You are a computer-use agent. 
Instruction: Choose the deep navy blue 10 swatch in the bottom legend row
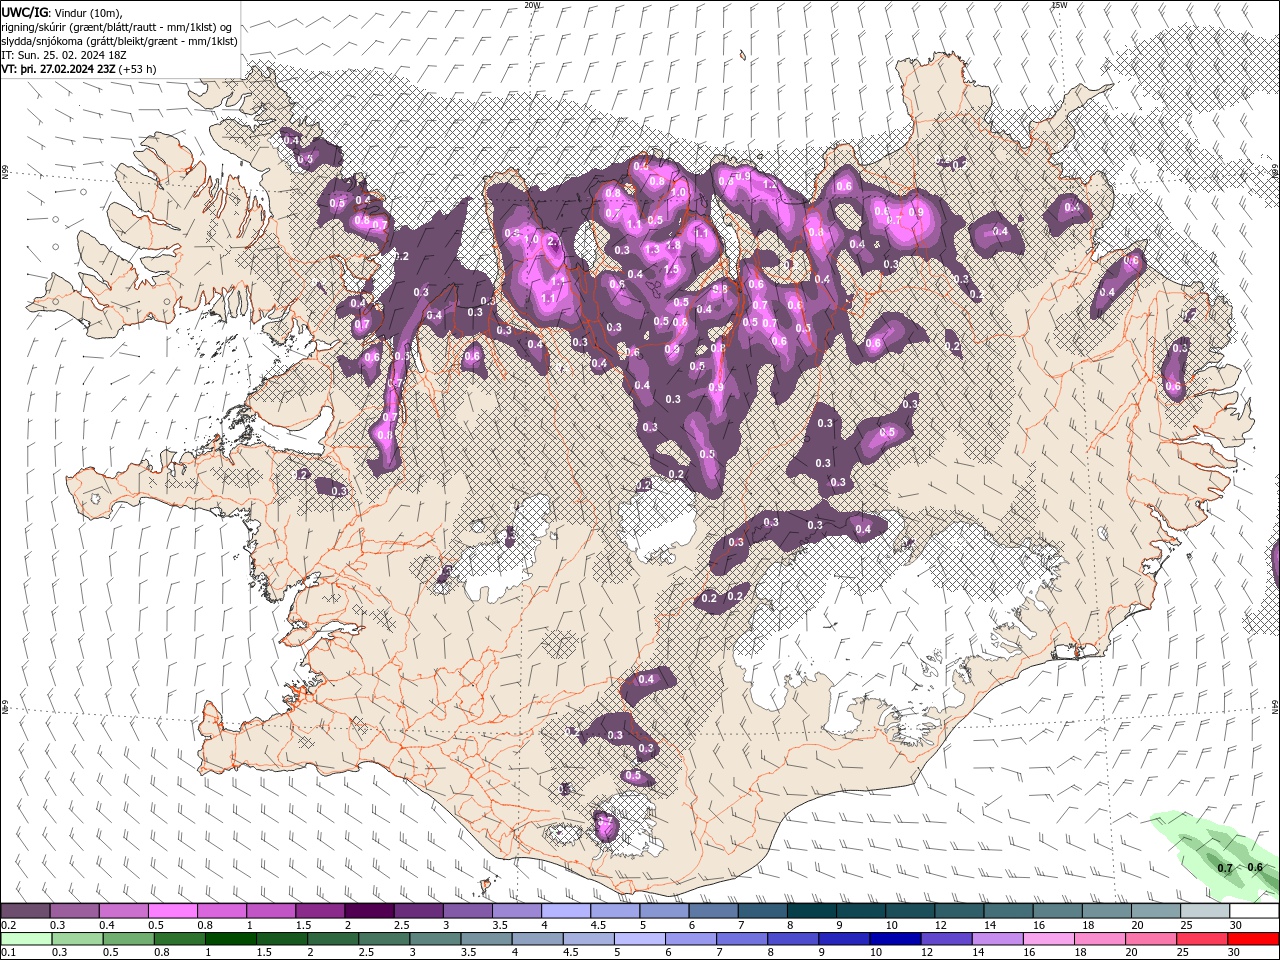tap(894, 938)
